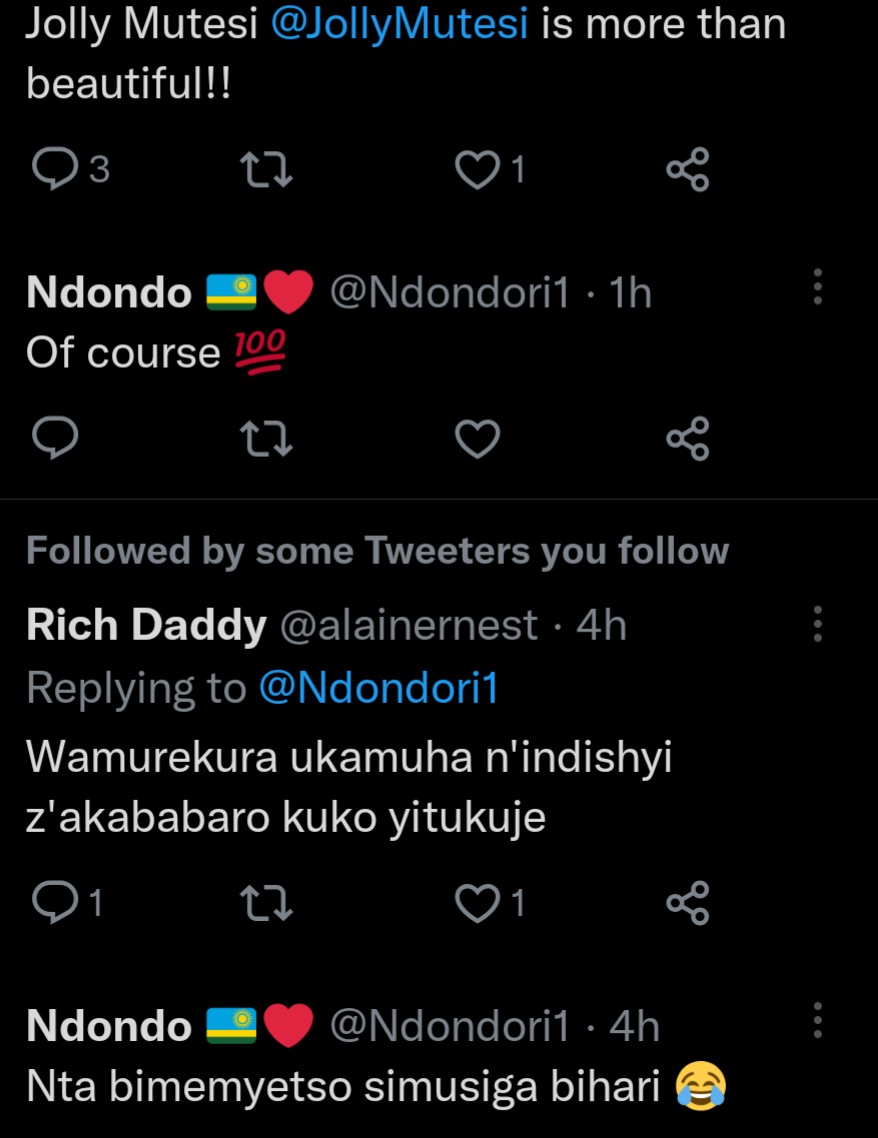Like Rich Daddy's tweet
This screenshot has height=1138, width=878.
pos(477,902)
